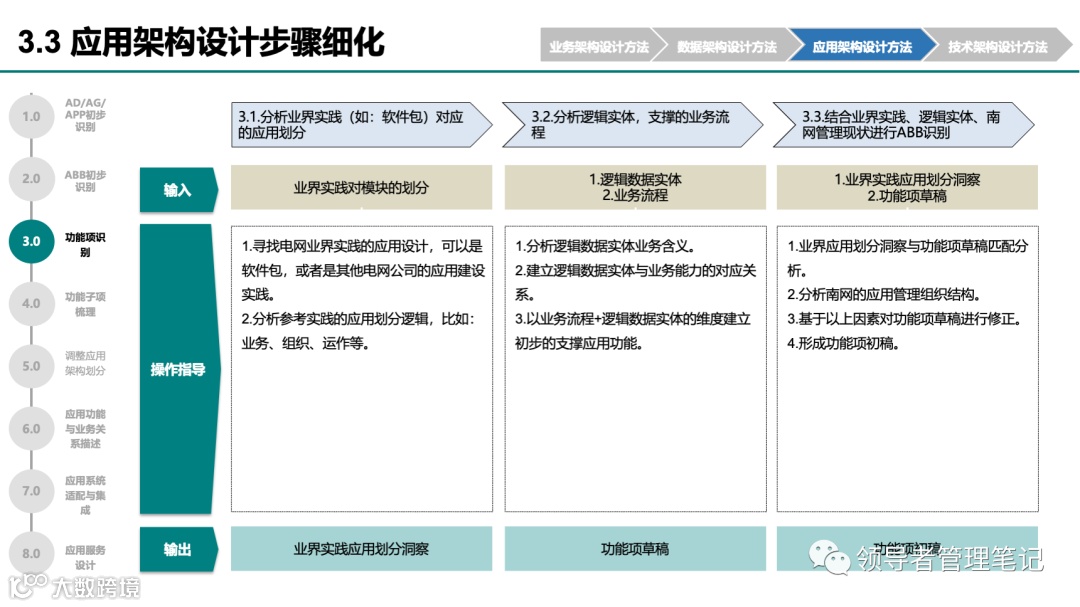Click the 业界实践对模块的划分 input box
The image size is (1080, 607).
point(362,187)
